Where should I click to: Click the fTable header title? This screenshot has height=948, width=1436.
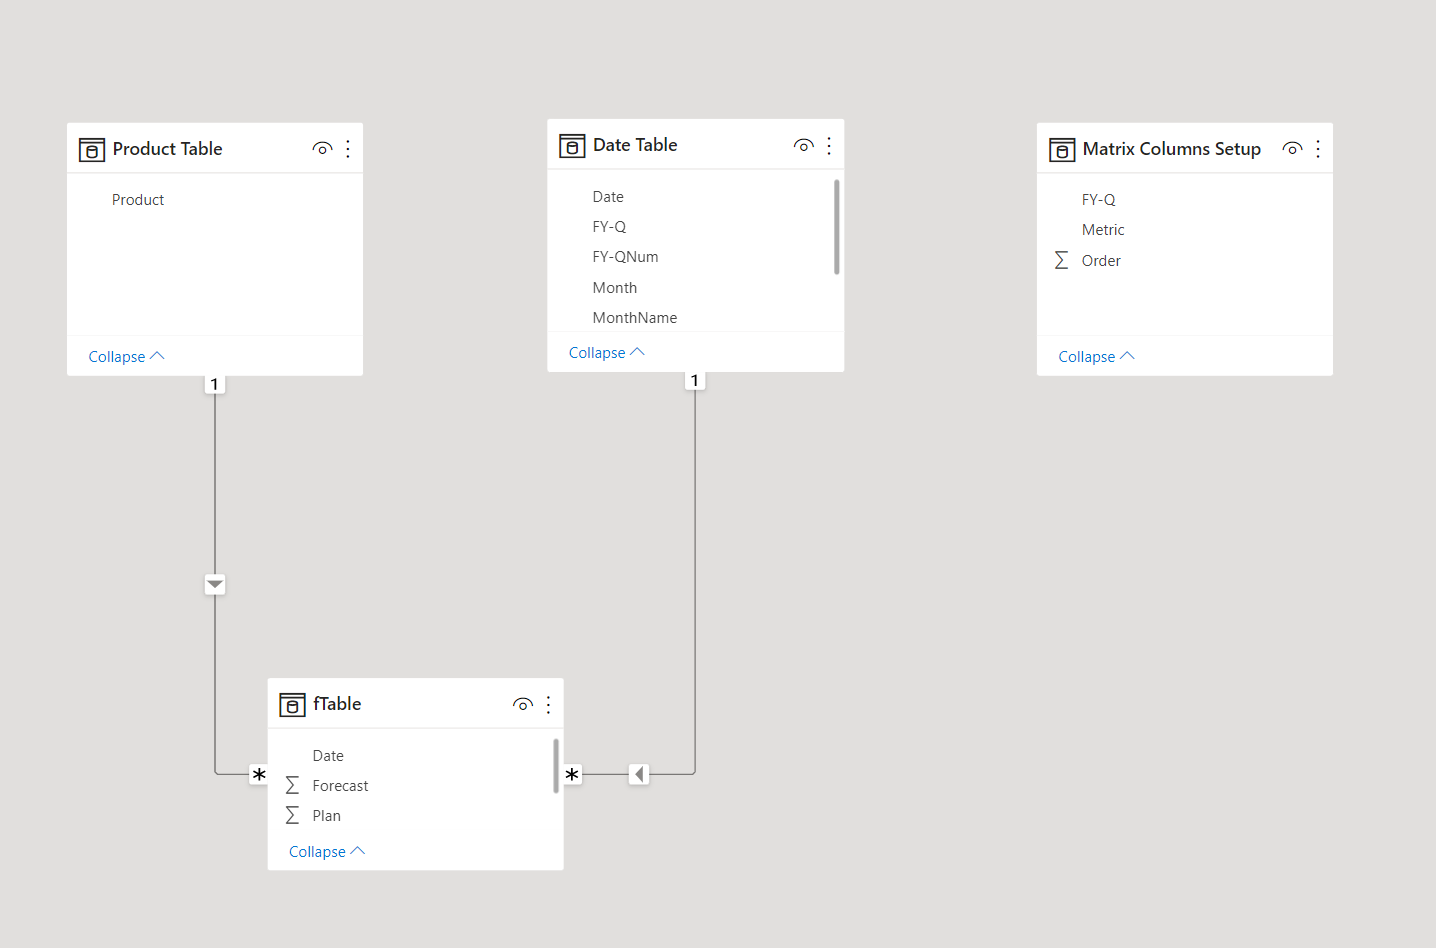pos(337,704)
